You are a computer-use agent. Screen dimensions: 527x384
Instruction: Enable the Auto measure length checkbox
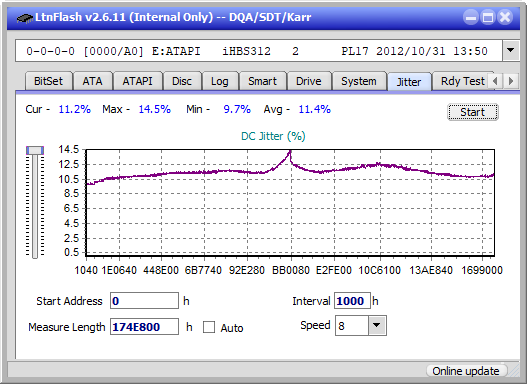pos(209,327)
